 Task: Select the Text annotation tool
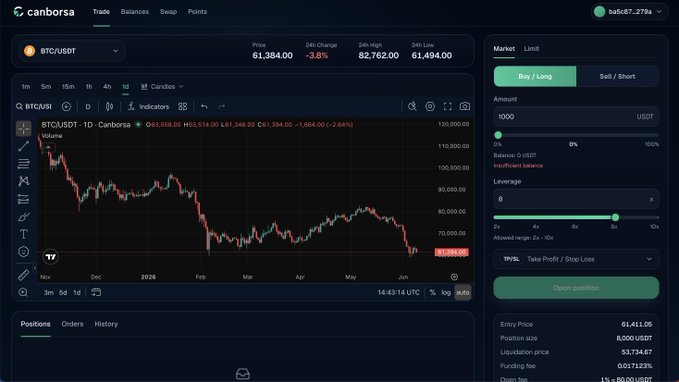(23, 234)
